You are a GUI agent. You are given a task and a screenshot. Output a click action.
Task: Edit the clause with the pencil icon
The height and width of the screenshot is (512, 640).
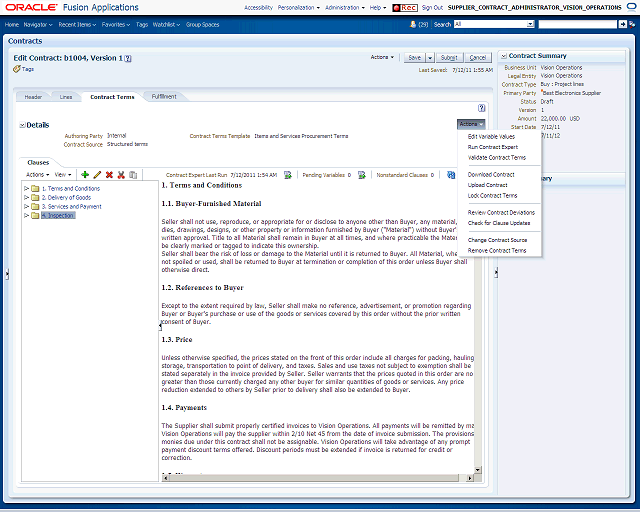[x=97, y=175]
